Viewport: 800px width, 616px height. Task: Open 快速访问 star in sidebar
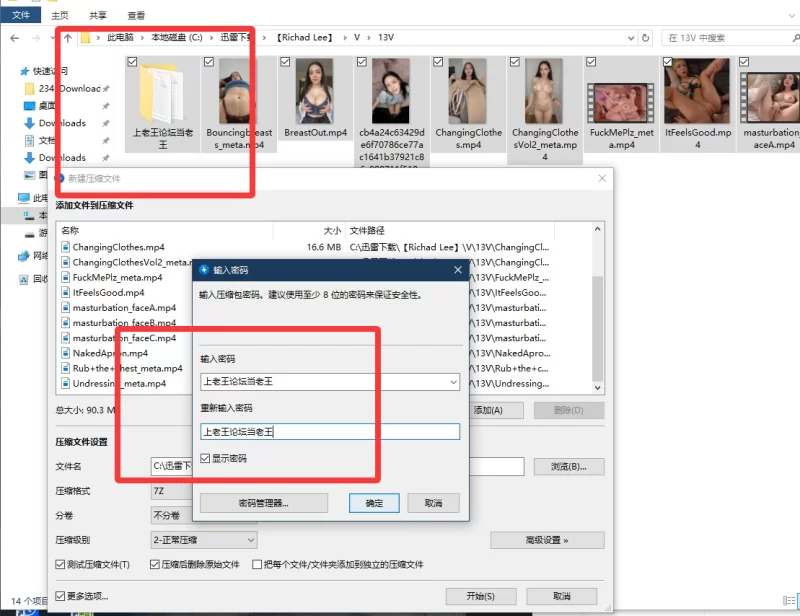(25, 71)
